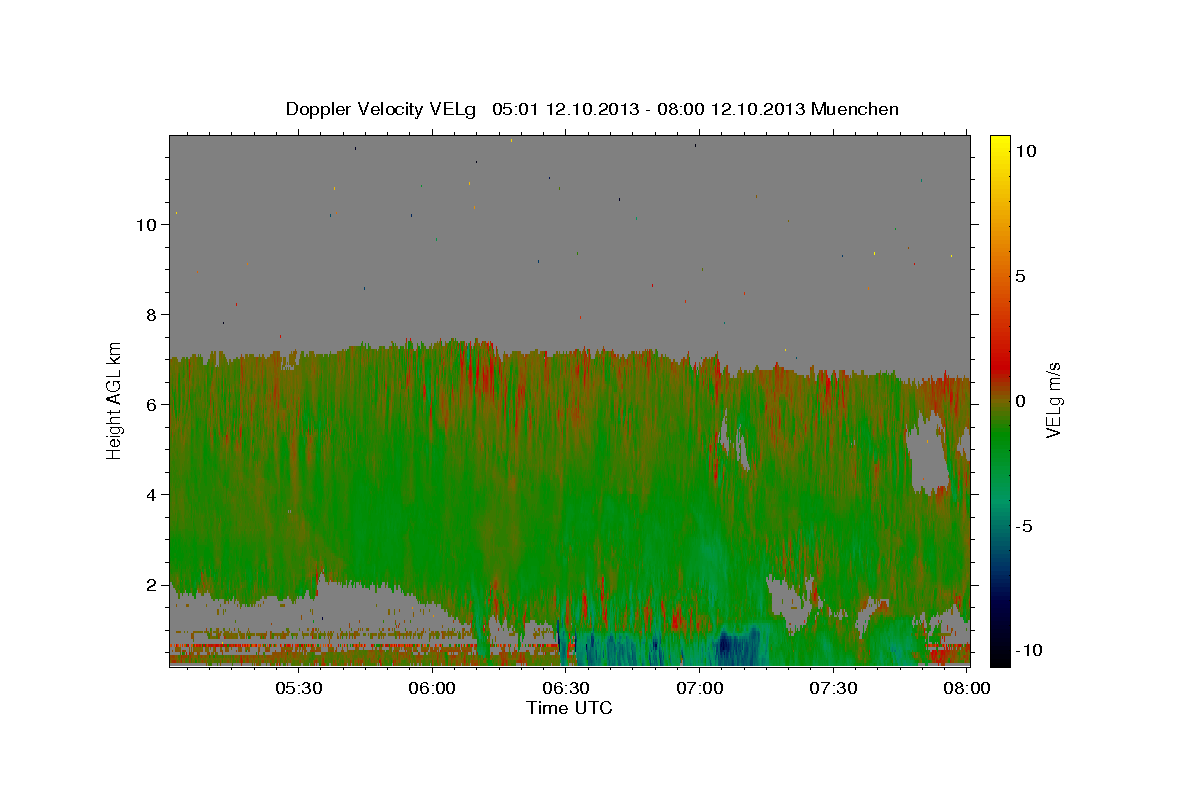The width and height of the screenshot is (1200, 800).
Task: Click the height tick label 2
Action: (152, 584)
